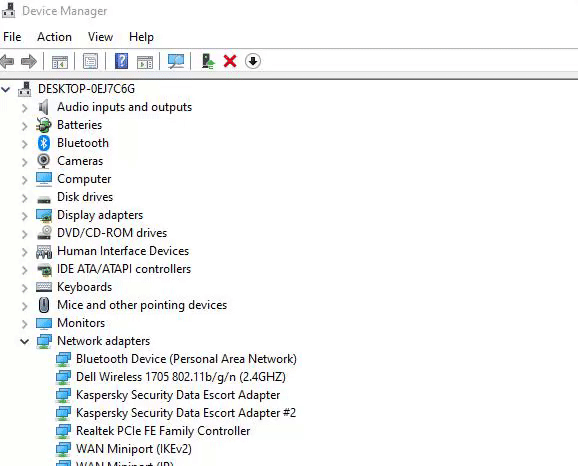Select the Display adapters label
Image resolution: width=578 pixels, height=466 pixels.
pos(100,215)
